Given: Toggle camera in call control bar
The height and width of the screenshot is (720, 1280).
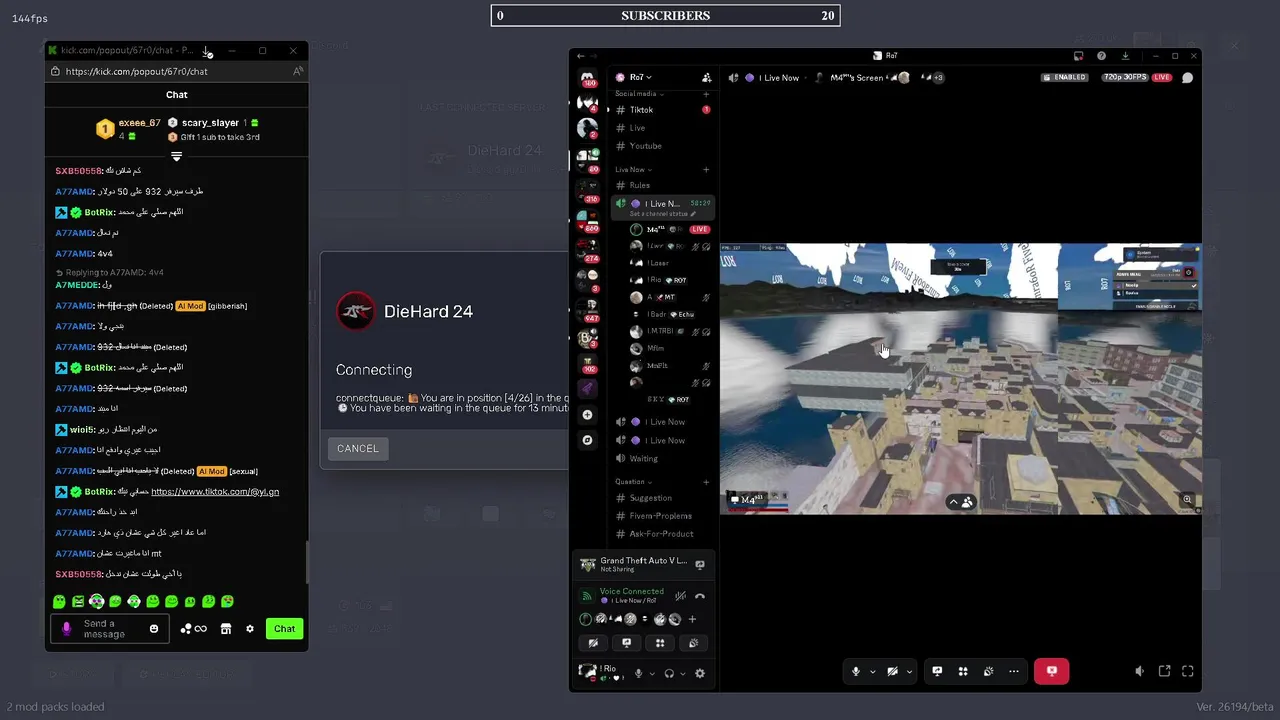Looking at the screenshot, I should (892, 671).
